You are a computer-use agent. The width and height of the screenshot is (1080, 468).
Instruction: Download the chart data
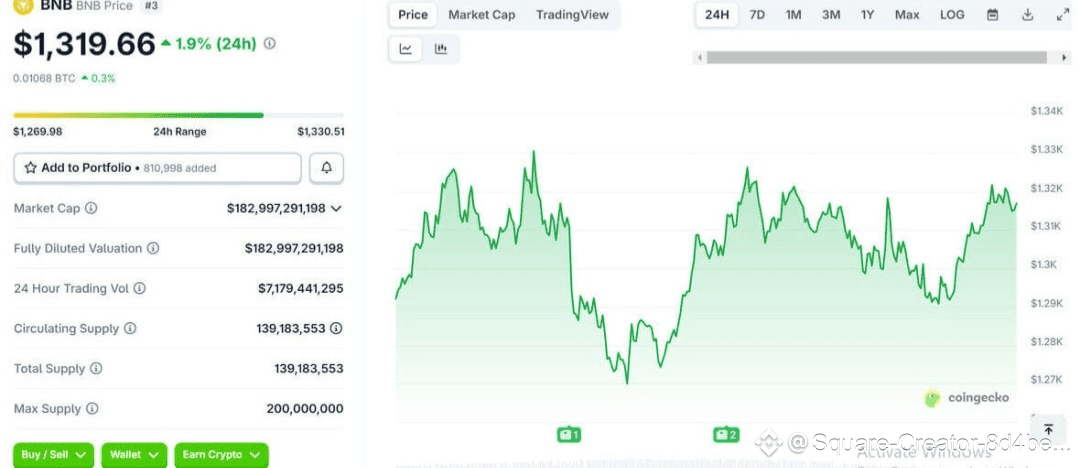(1027, 15)
